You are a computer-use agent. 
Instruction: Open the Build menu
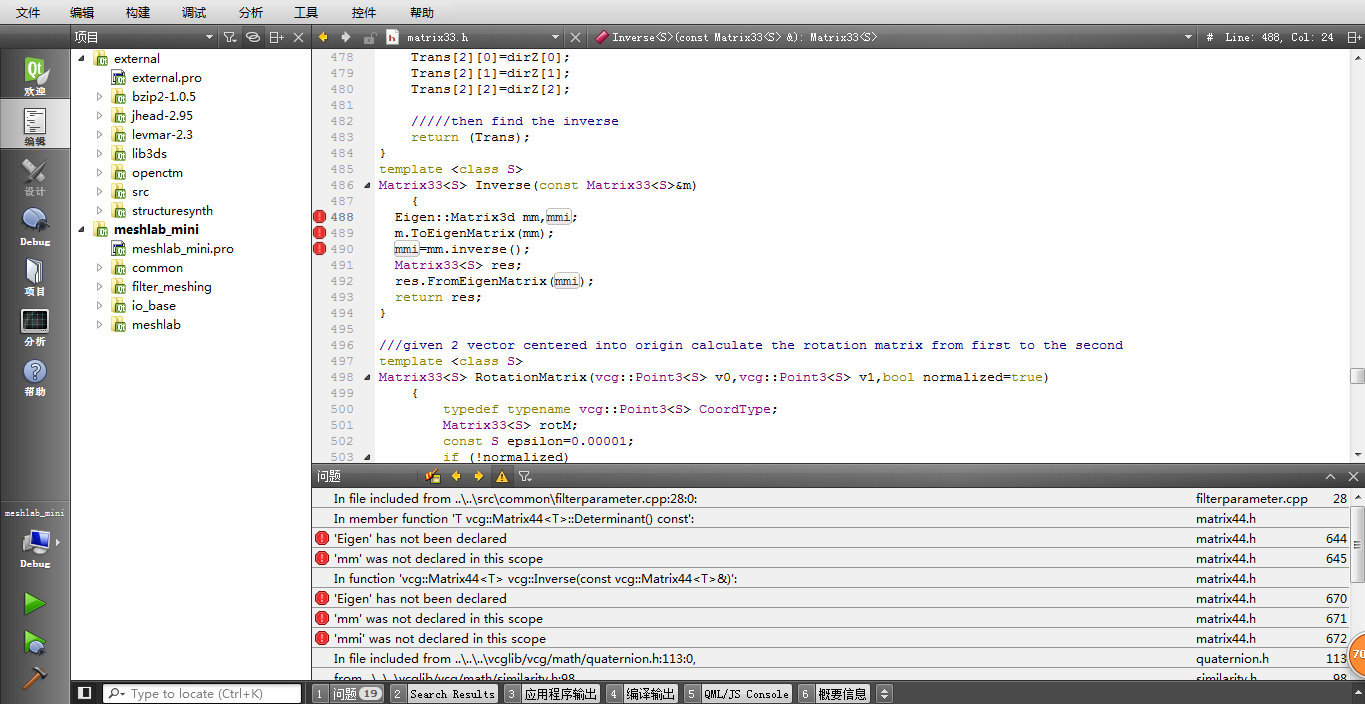[x=138, y=13]
